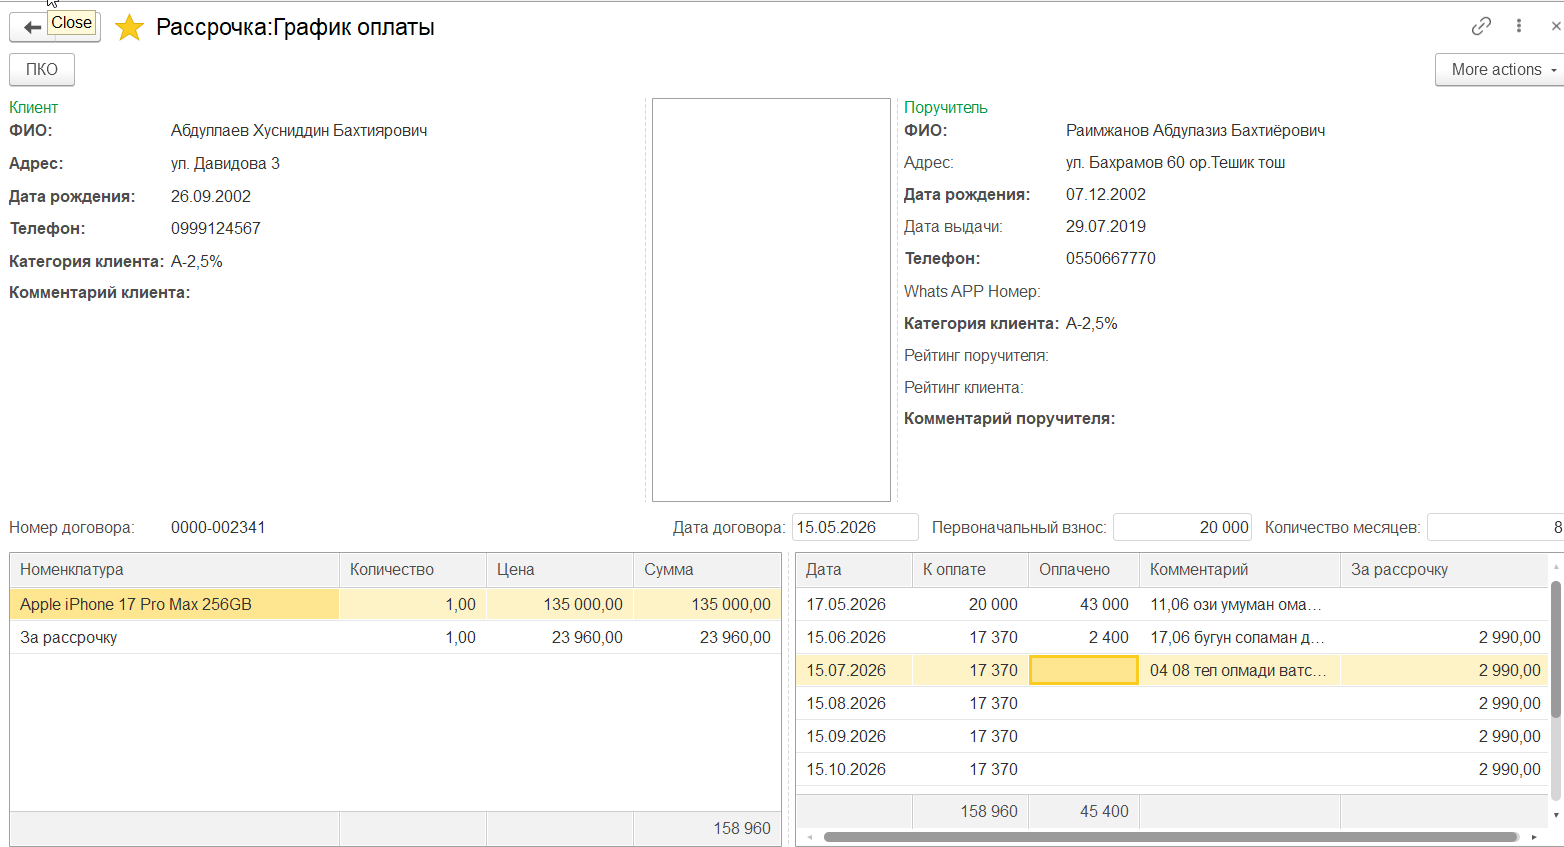
Task: Copy link using the chain icon
Action: pyautogui.click(x=1481, y=26)
